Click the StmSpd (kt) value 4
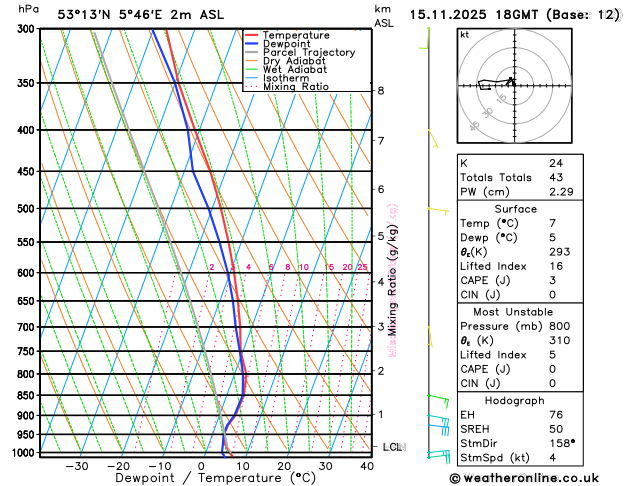The width and height of the screenshot is (629, 486). [553, 458]
